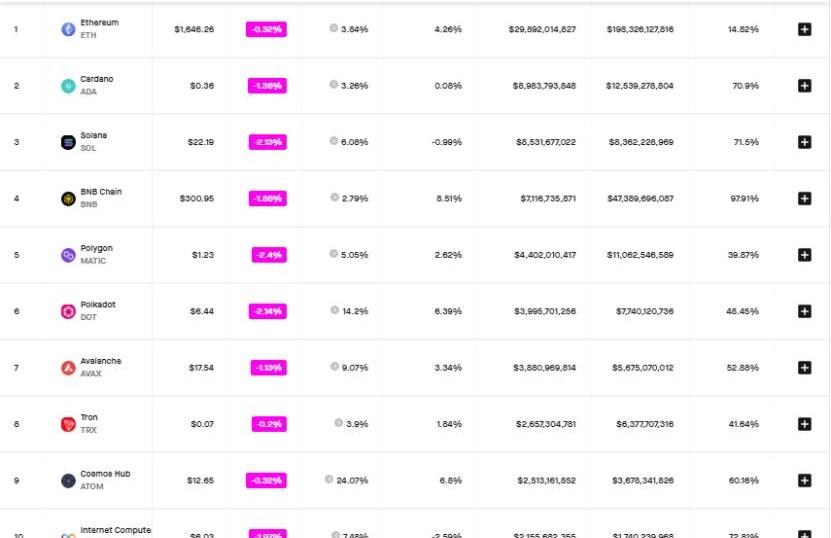Click the Cosmos Hub logo icon
The image size is (831, 538).
click(x=68, y=481)
